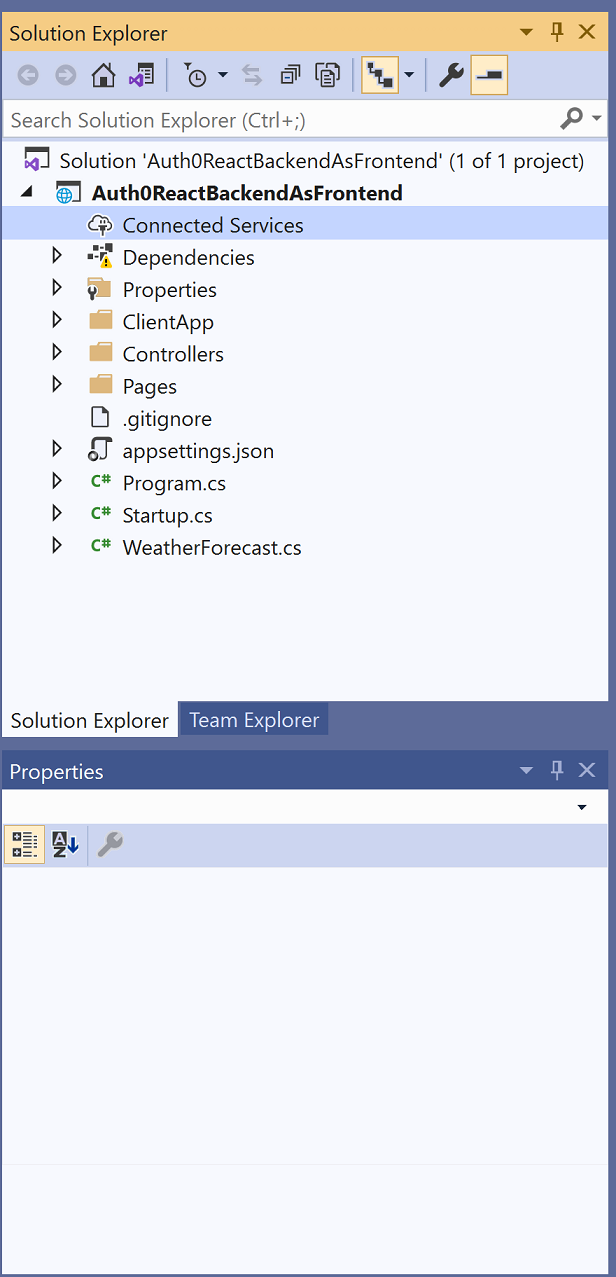616x1277 pixels.
Task: Open search options dropdown arrow
Action: pyautogui.click(x=598, y=119)
